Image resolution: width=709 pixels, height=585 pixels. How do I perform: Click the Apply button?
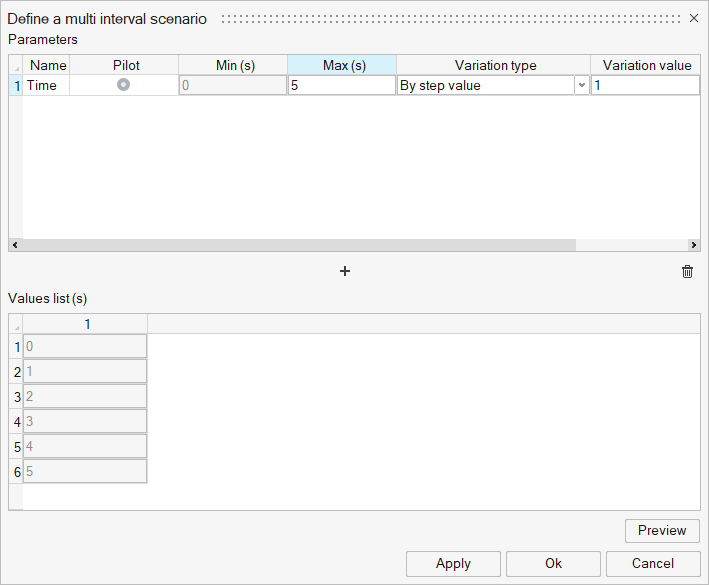tap(453, 563)
